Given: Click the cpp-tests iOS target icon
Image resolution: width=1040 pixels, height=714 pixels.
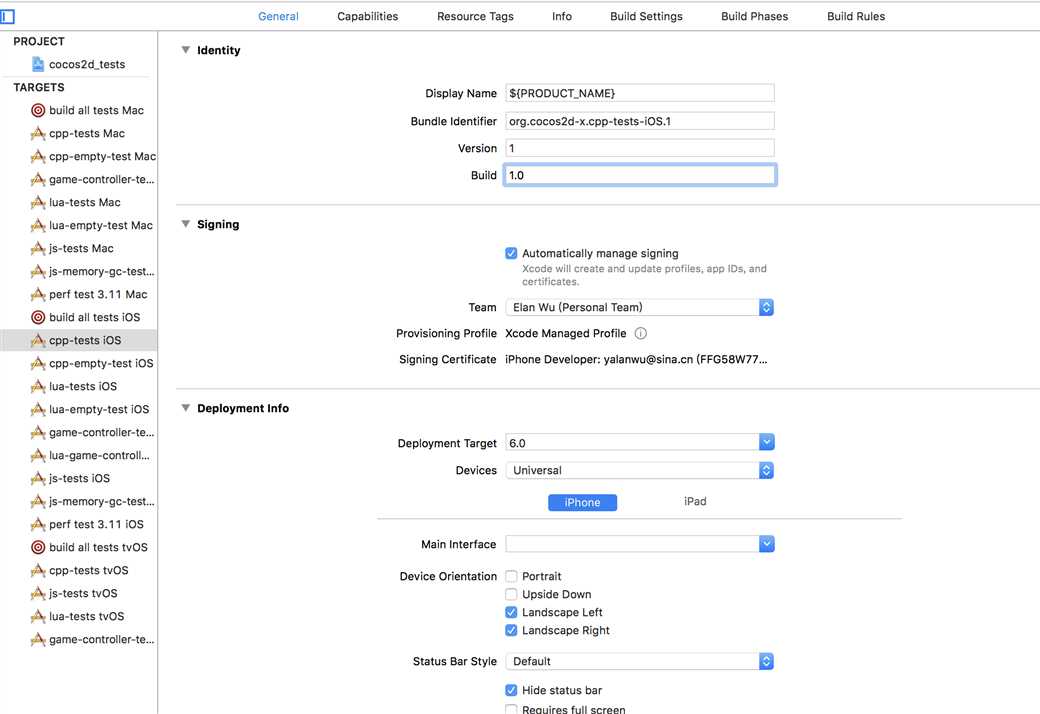Looking at the screenshot, I should [38, 340].
